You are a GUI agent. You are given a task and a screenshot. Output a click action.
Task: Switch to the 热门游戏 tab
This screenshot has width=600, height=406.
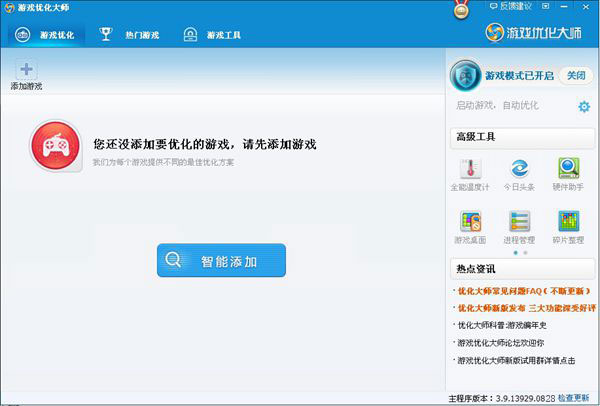click(x=129, y=35)
